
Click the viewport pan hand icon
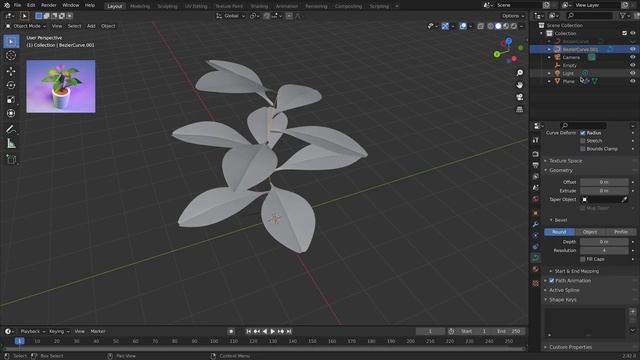coord(520,85)
